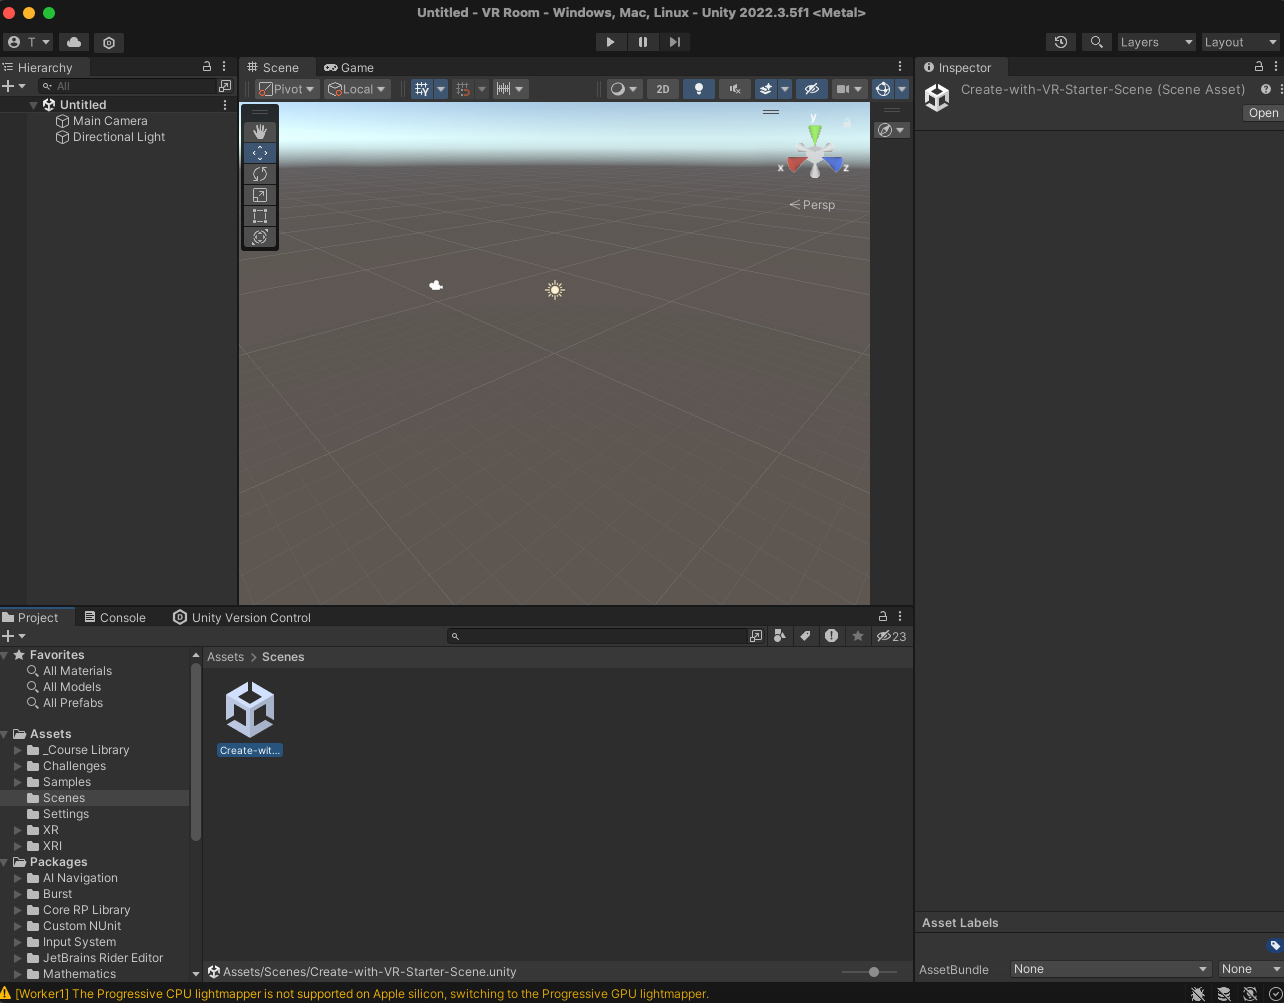Click the Step frame button

coord(675,42)
